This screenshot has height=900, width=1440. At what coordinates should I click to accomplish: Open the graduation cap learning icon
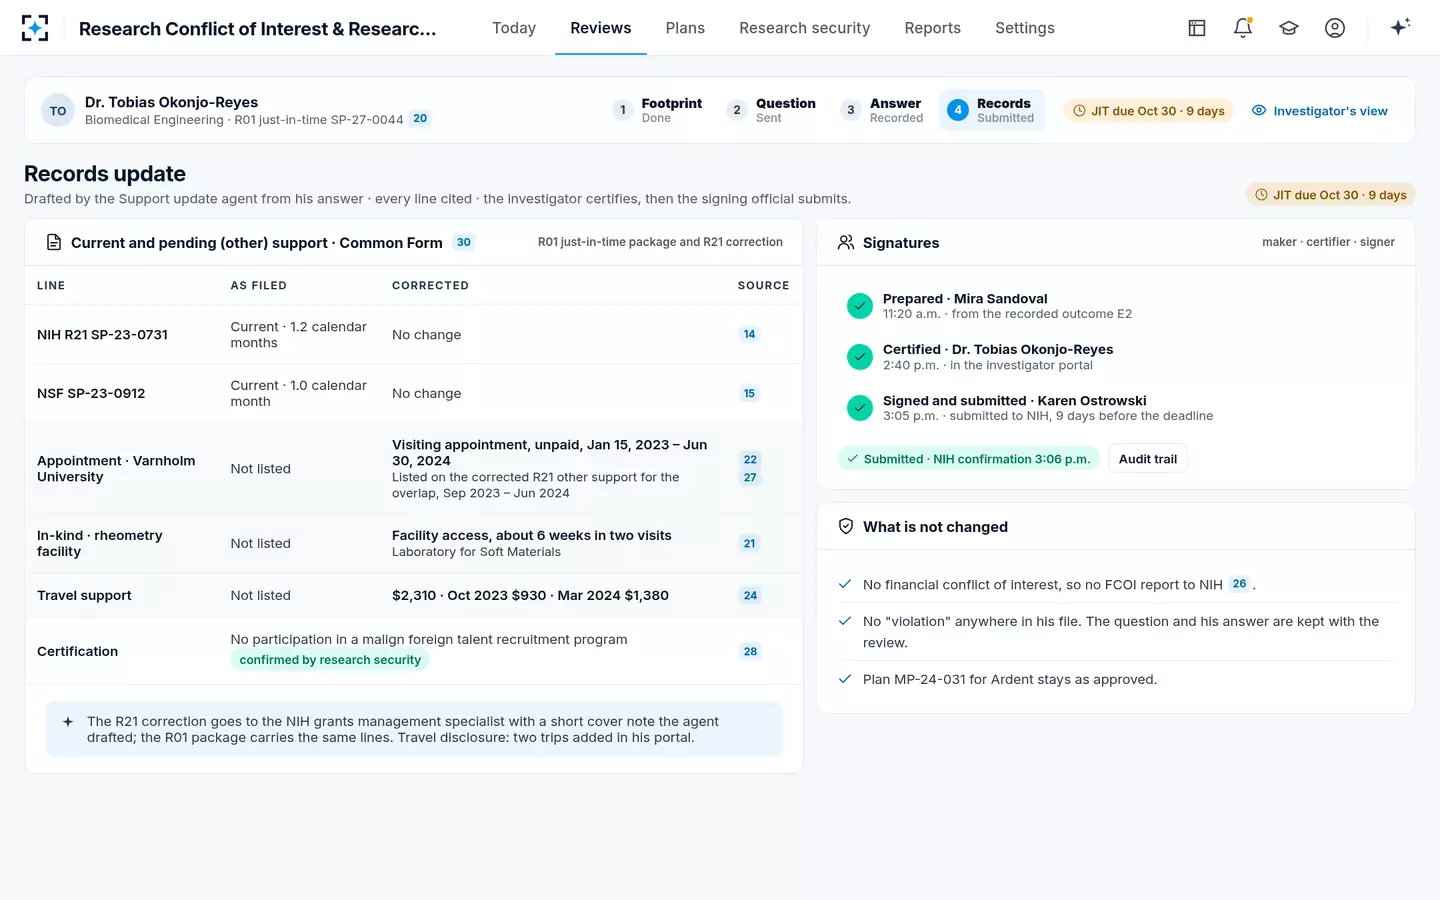1289,28
